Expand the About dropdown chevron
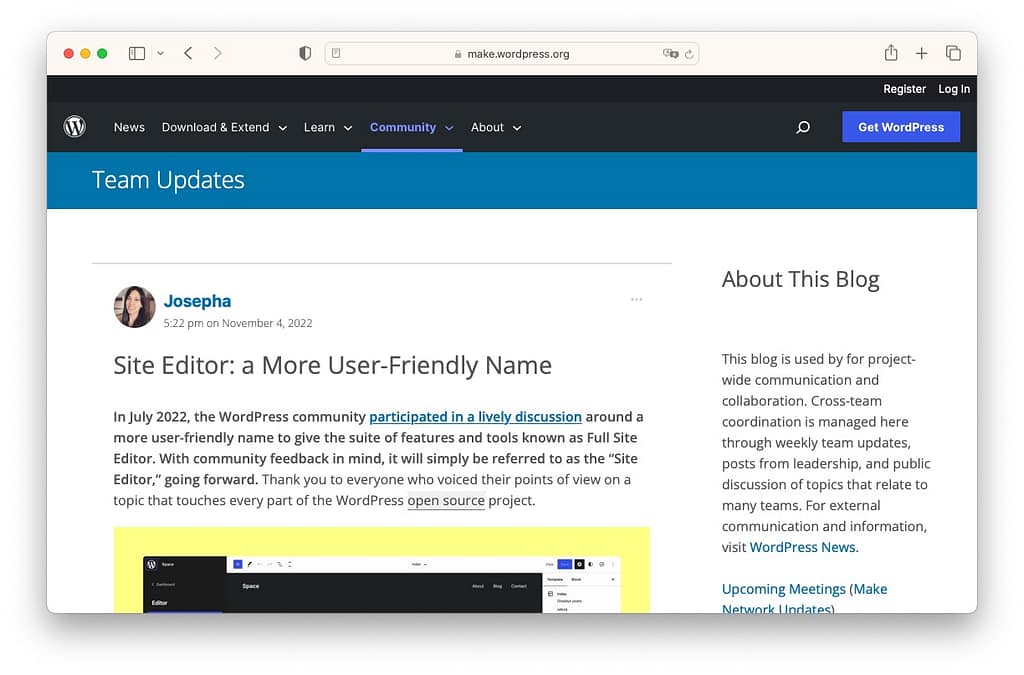This screenshot has width=1024, height=675. (519, 128)
